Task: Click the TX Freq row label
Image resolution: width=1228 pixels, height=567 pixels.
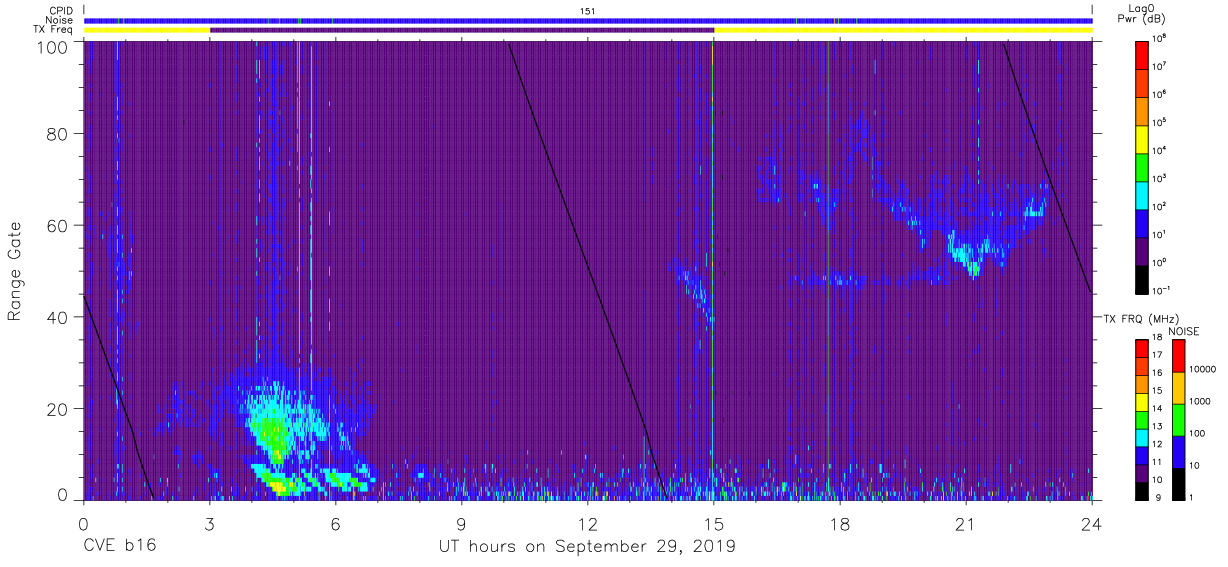Action: (55, 30)
